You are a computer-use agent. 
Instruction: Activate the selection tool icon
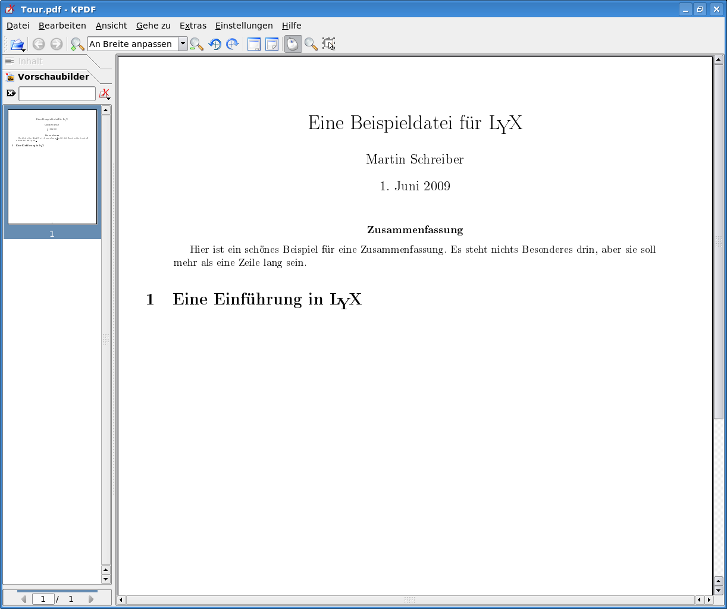(x=329, y=44)
